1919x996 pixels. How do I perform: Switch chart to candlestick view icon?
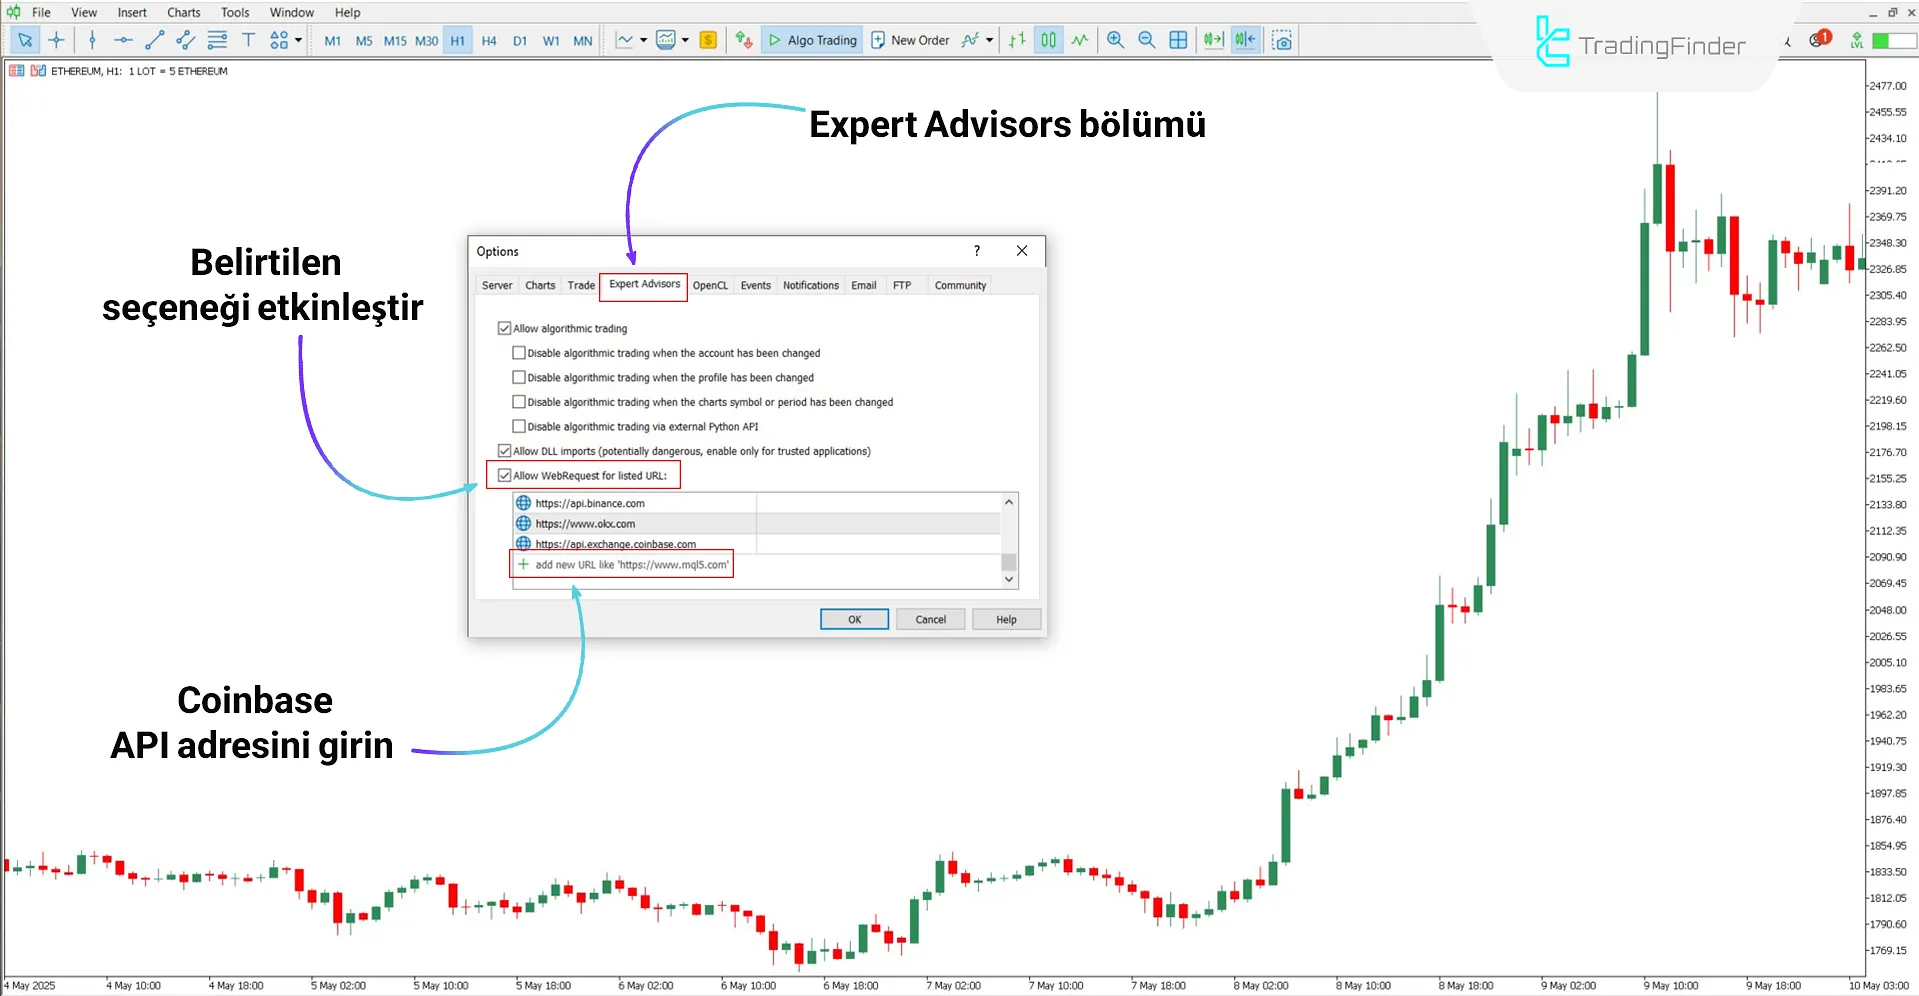point(1048,40)
